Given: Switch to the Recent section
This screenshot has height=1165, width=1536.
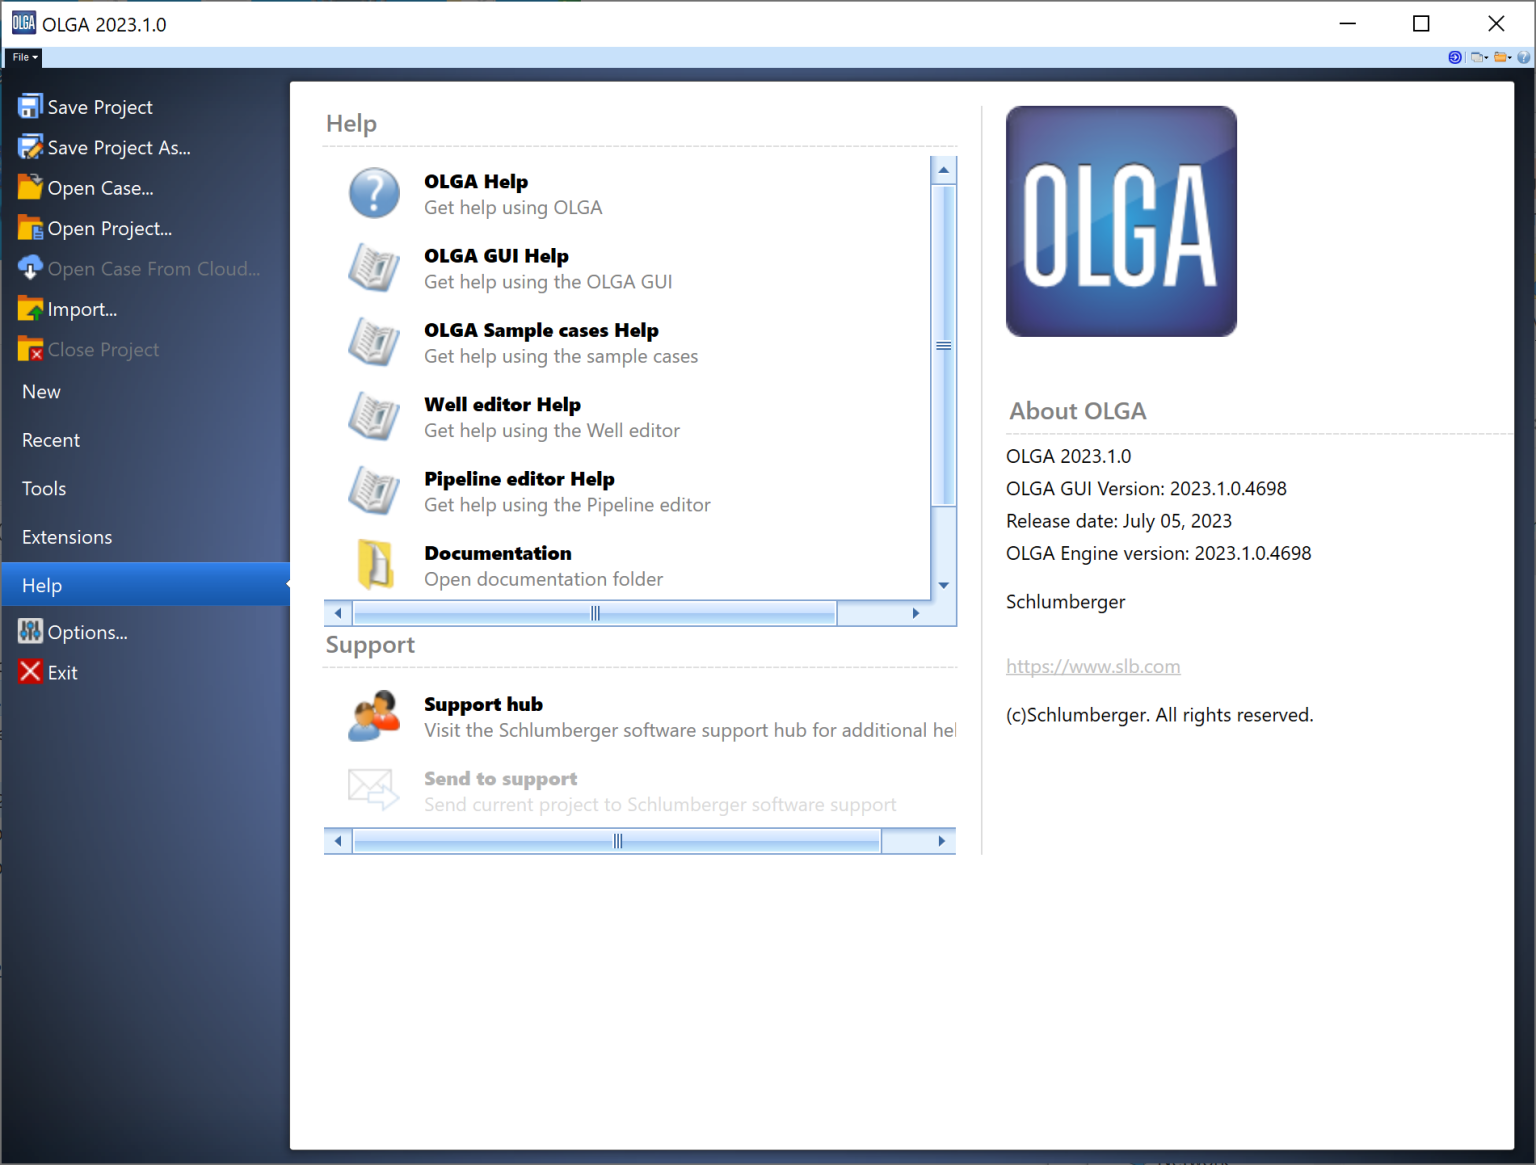Looking at the screenshot, I should [50, 440].
